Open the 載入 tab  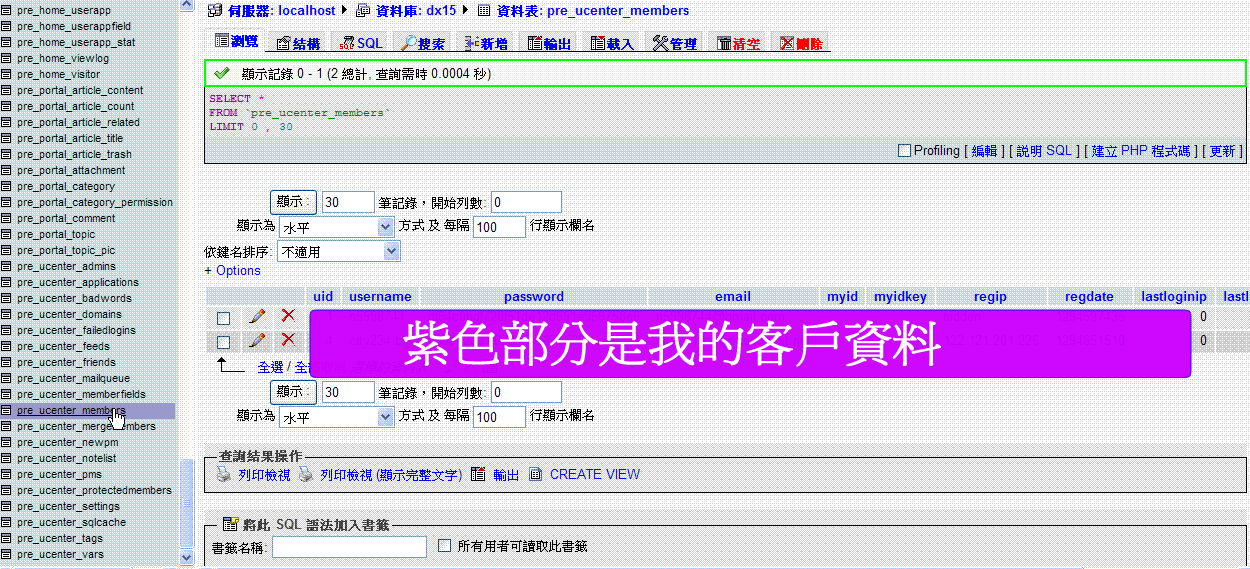pyautogui.click(x=612, y=43)
